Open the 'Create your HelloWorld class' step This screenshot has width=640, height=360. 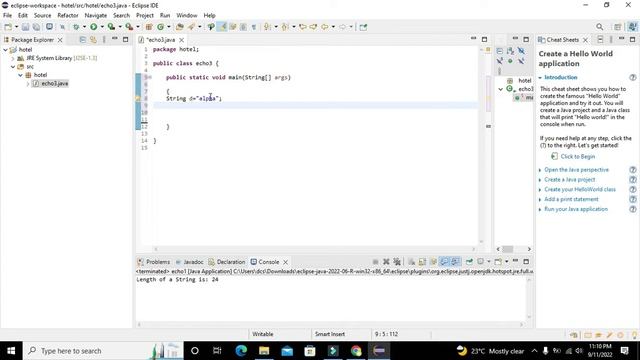[580, 189]
